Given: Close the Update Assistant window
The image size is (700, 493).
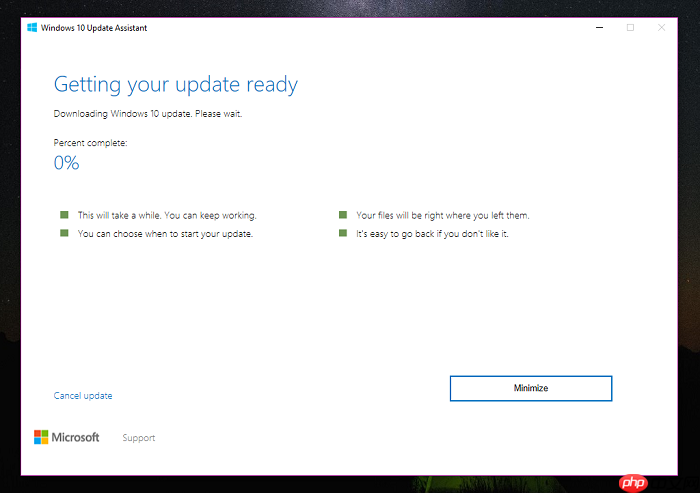Looking at the screenshot, I should 662,28.
